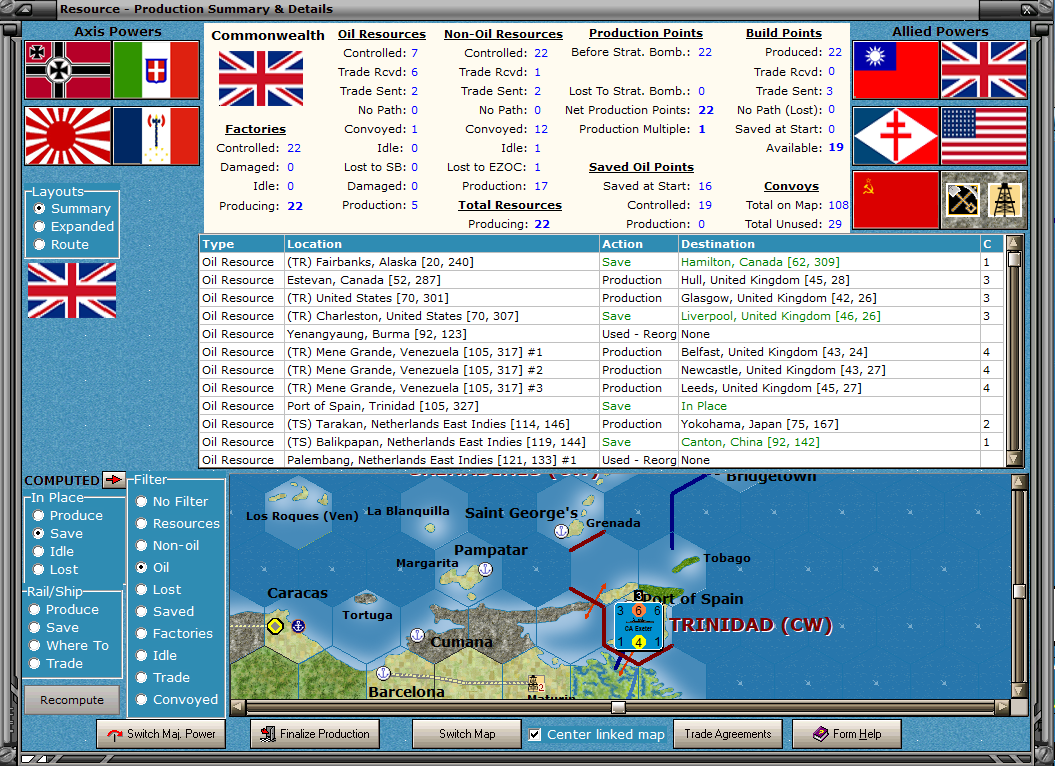Select Port of Spain, Trinidad row
This screenshot has width=1055, height=766.
602,406
